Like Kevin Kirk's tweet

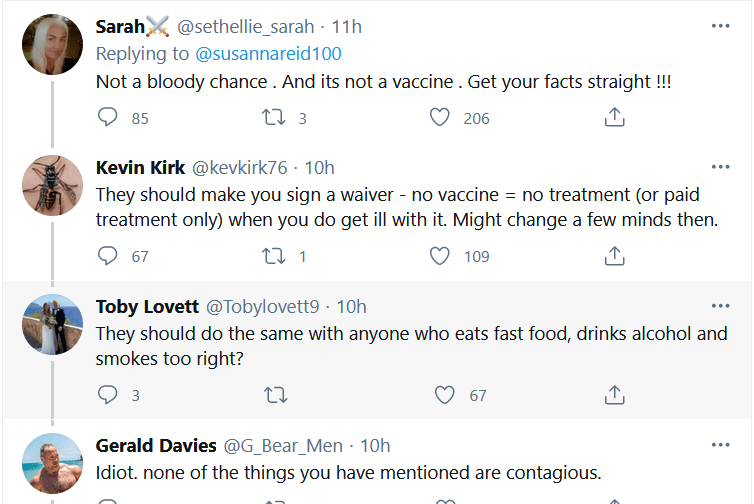pyautogui.click(x=439, y=256)
